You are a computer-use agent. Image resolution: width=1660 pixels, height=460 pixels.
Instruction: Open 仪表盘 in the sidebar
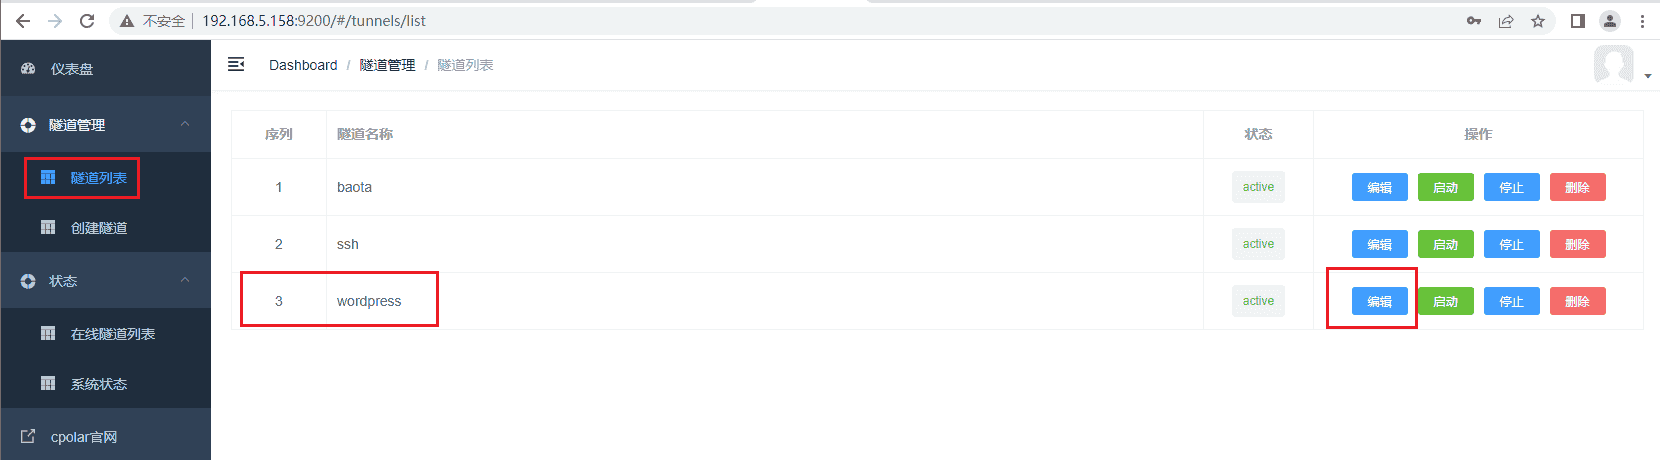[72, 69]
